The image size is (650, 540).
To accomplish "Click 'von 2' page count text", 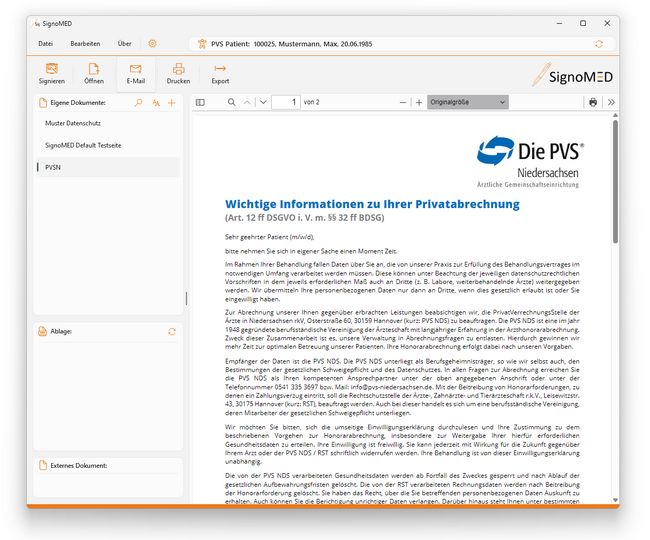I will pos(311,102).
